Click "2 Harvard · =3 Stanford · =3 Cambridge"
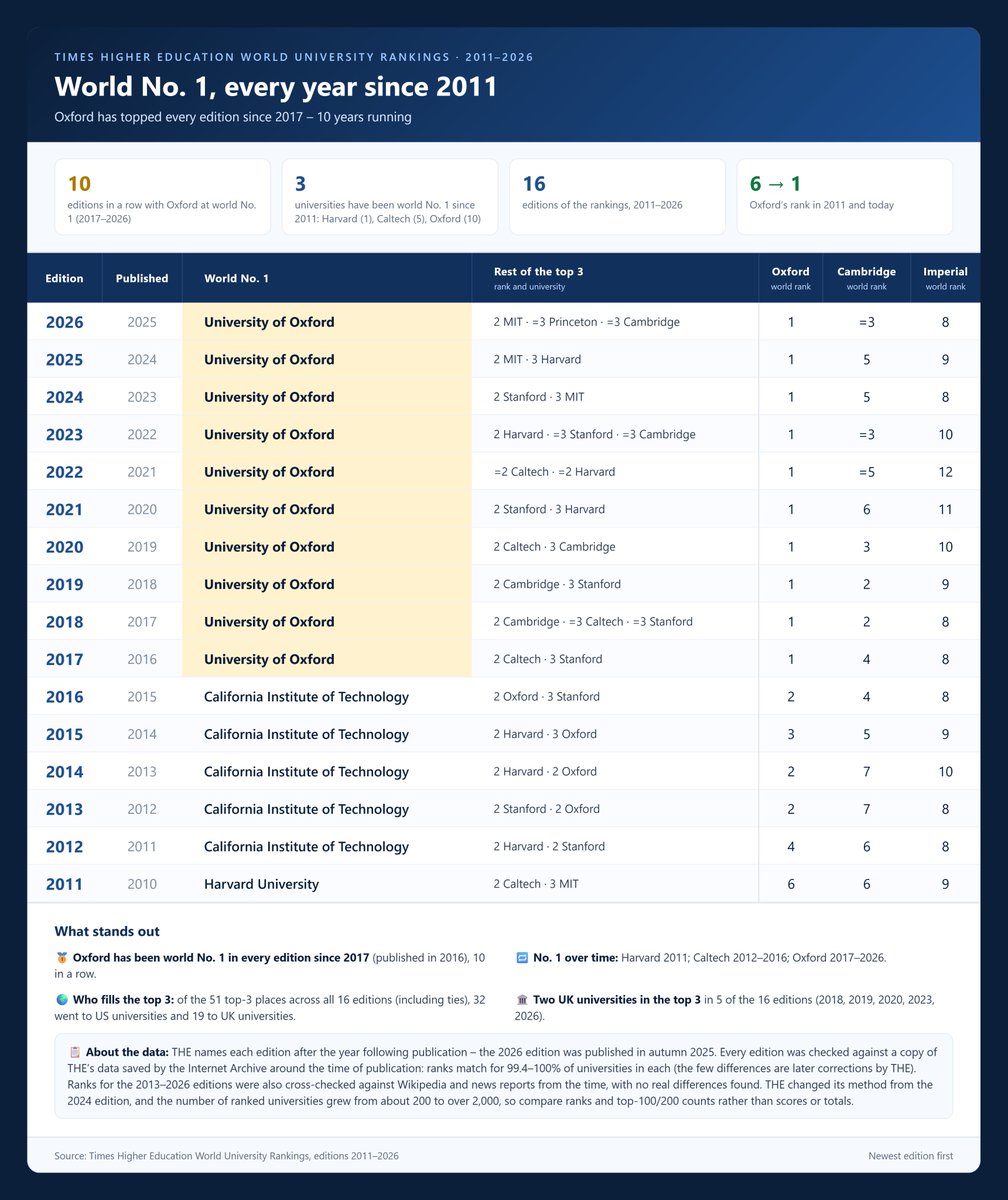 (x=595, y=435)
